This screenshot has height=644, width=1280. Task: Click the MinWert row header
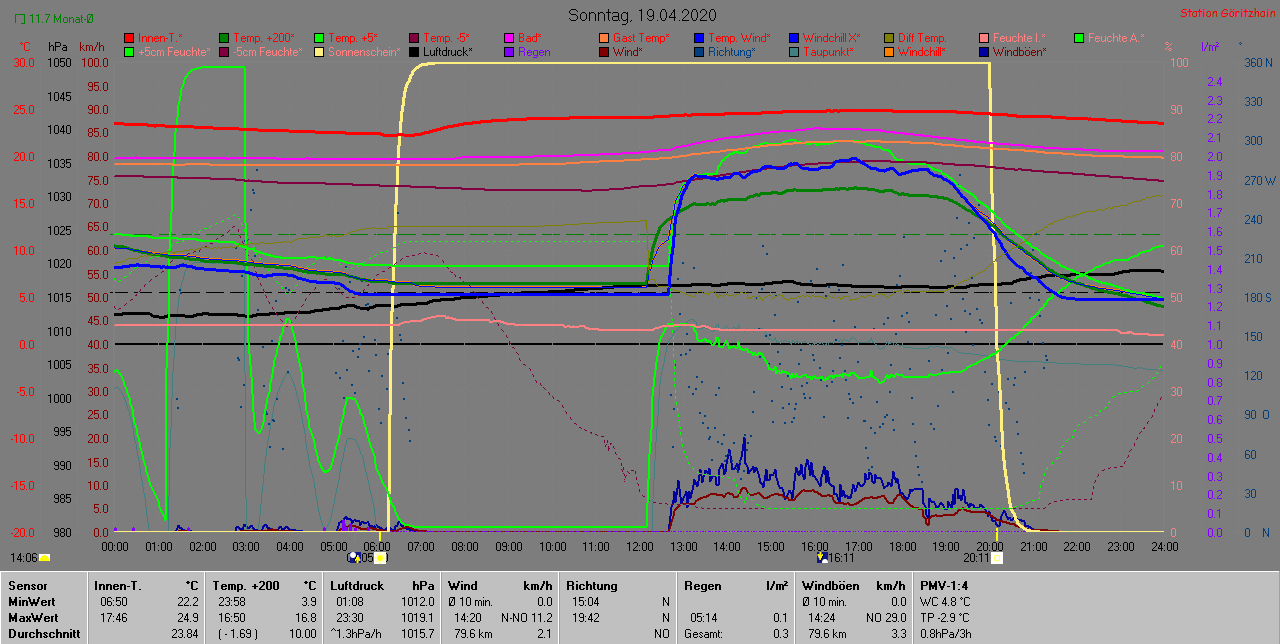tap(33, 601)
